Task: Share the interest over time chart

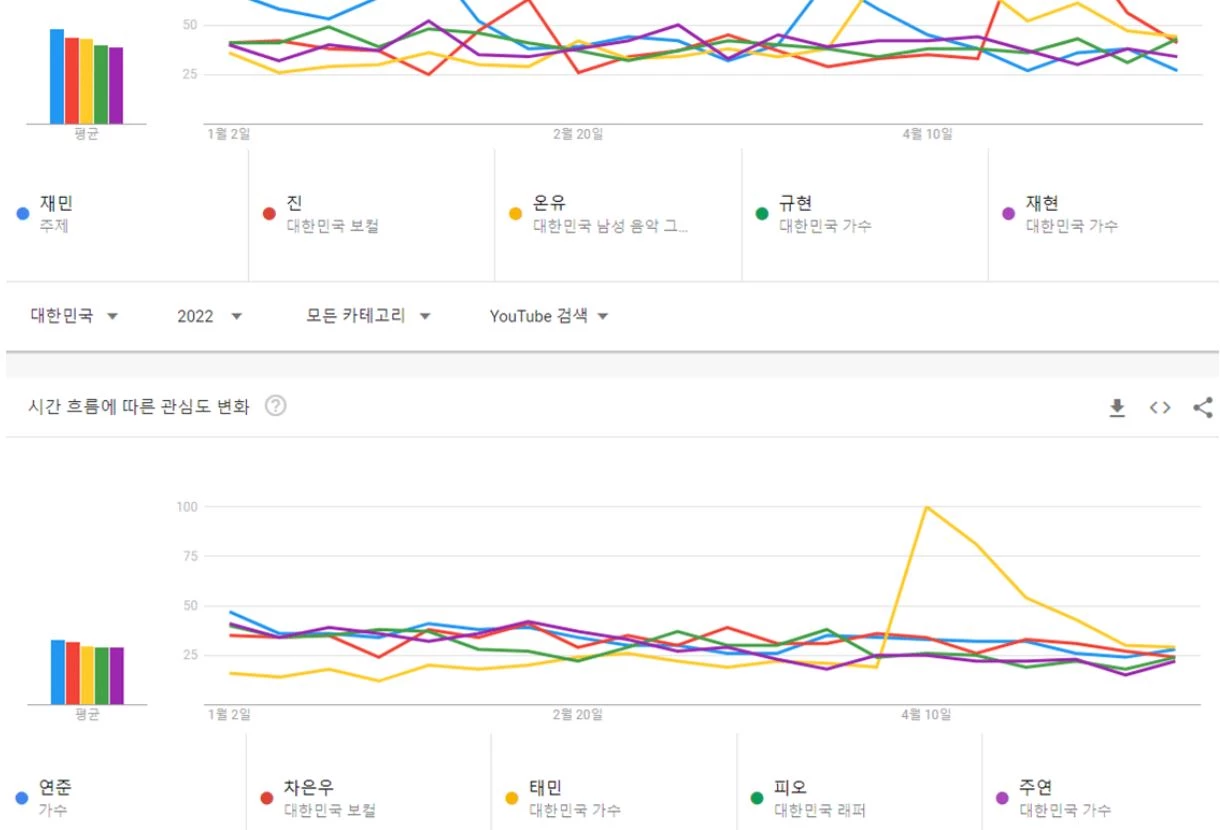Action: tap(1203, 407)
